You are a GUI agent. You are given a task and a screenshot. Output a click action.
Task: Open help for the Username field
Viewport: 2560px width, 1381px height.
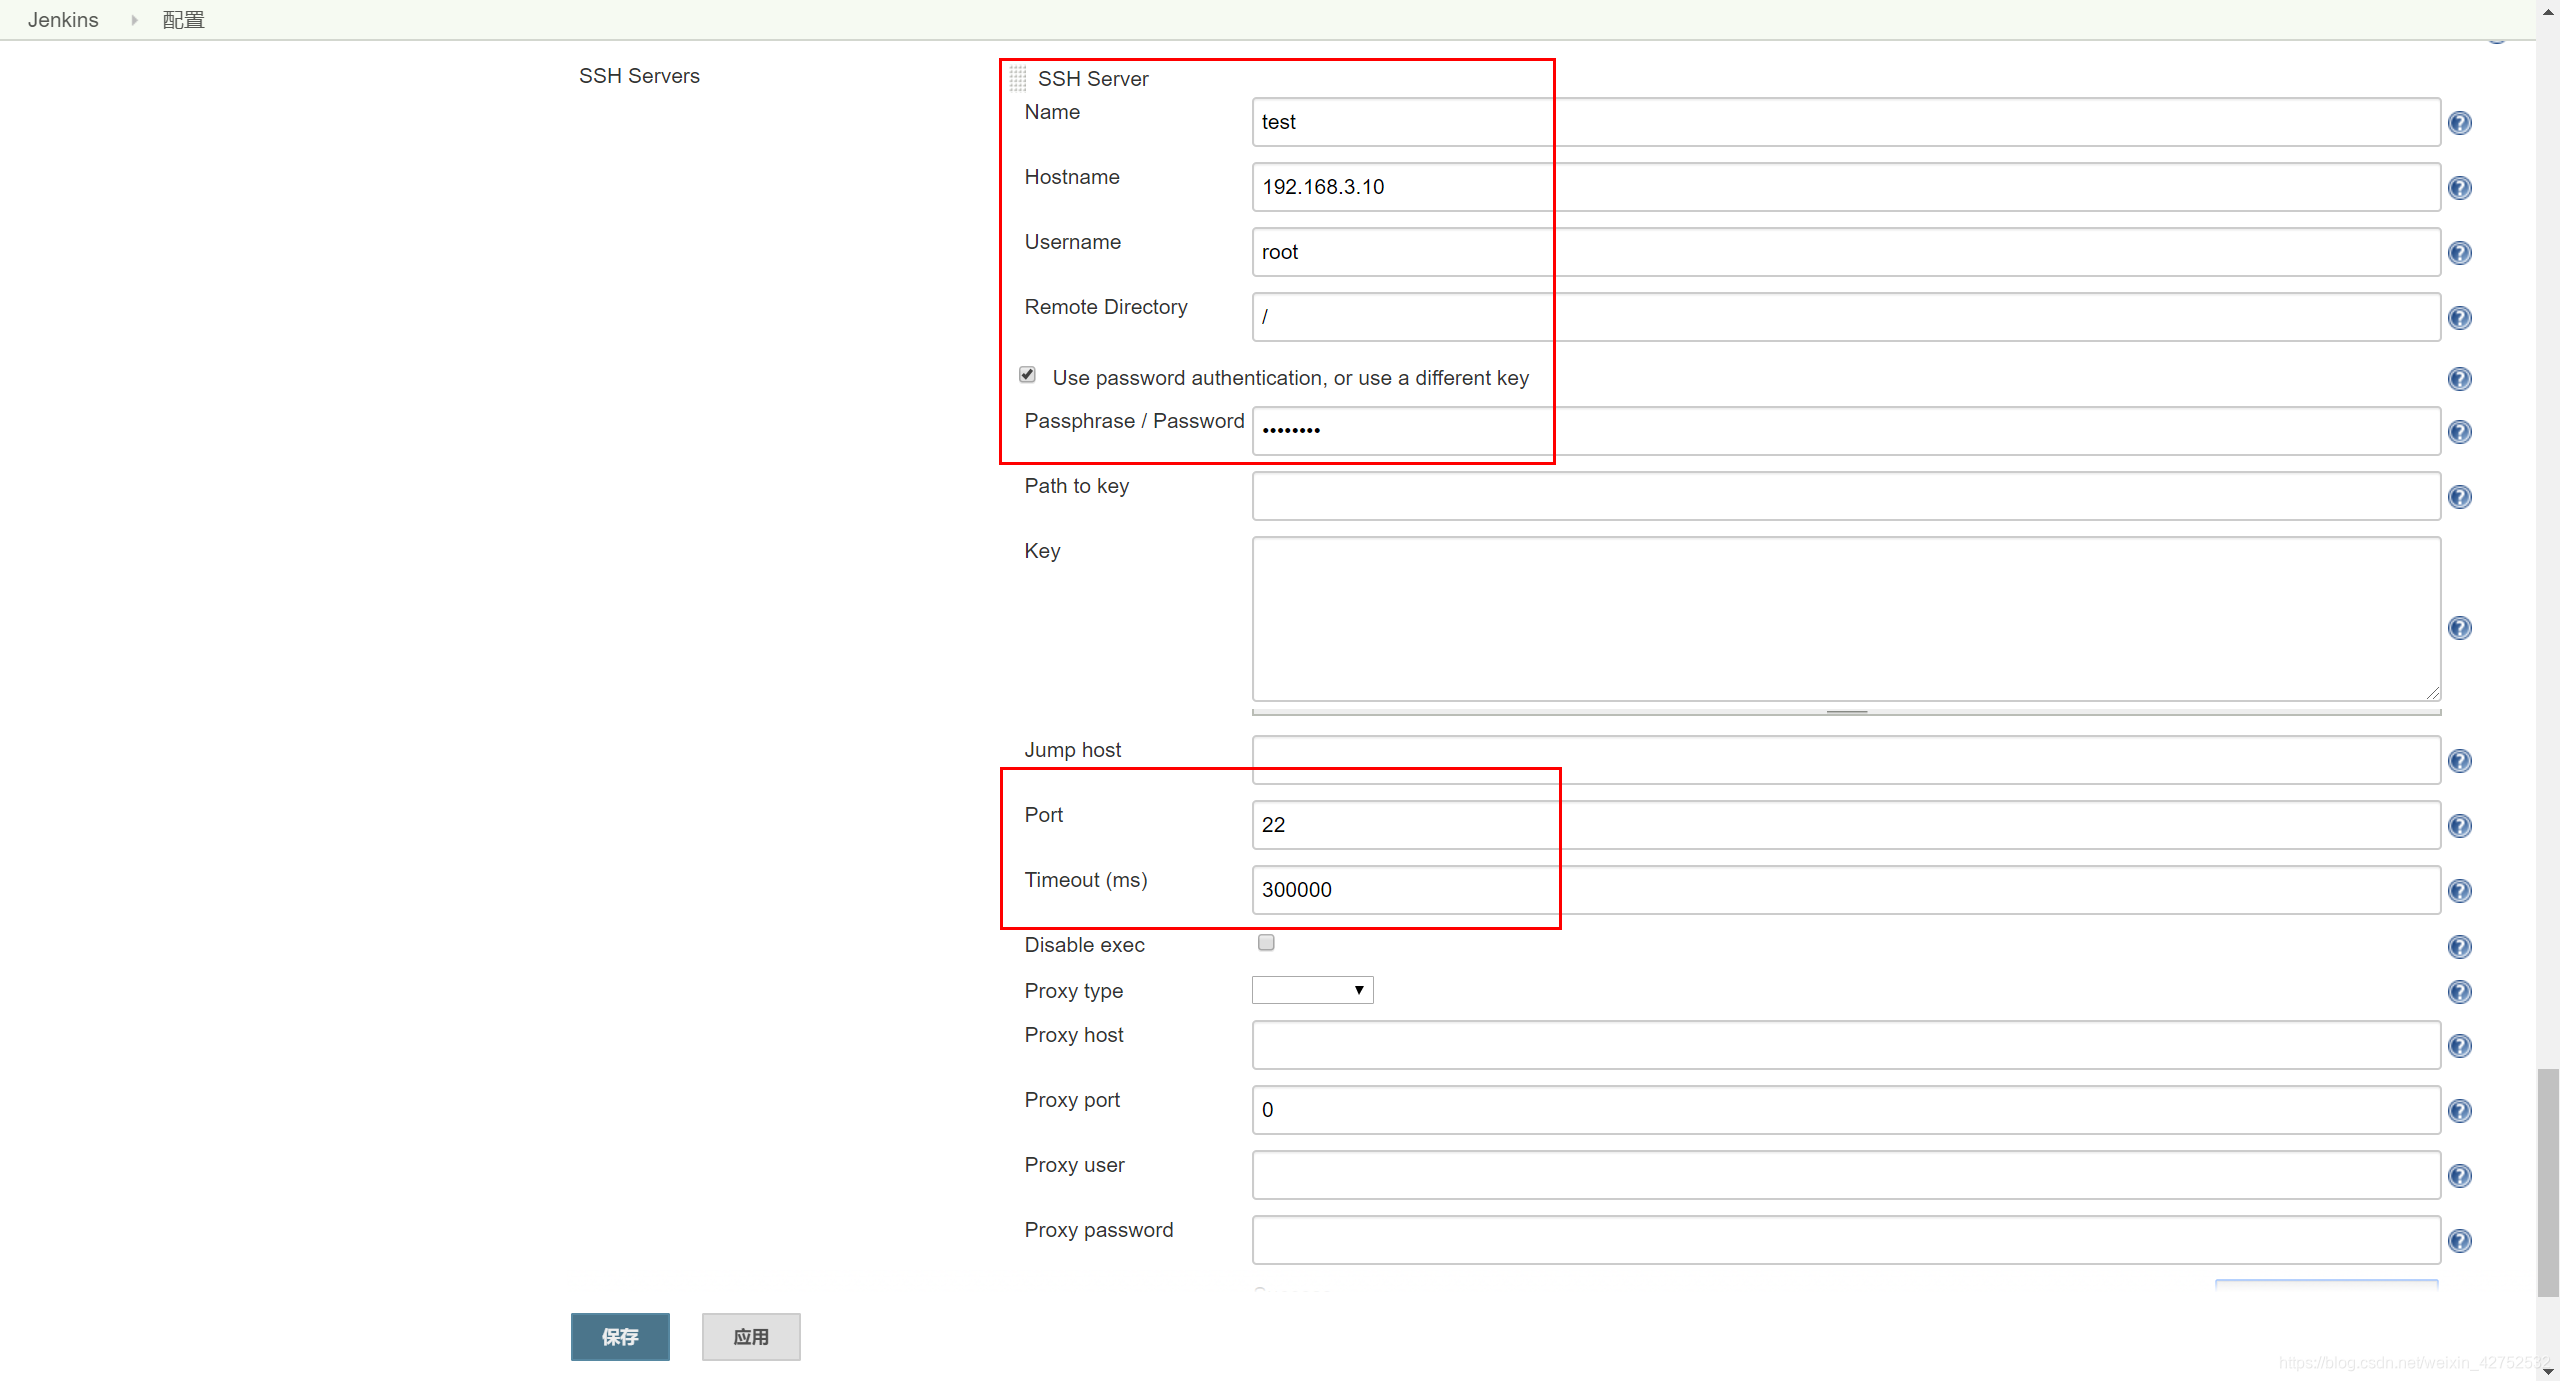pyautogui.click(x=2460, y=253)
